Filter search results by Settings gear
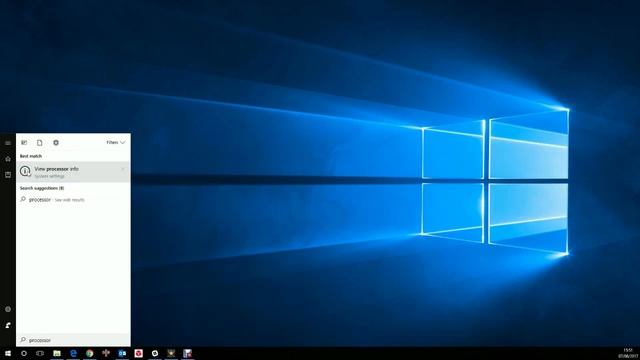640x360 pixels. coord(56,142)
